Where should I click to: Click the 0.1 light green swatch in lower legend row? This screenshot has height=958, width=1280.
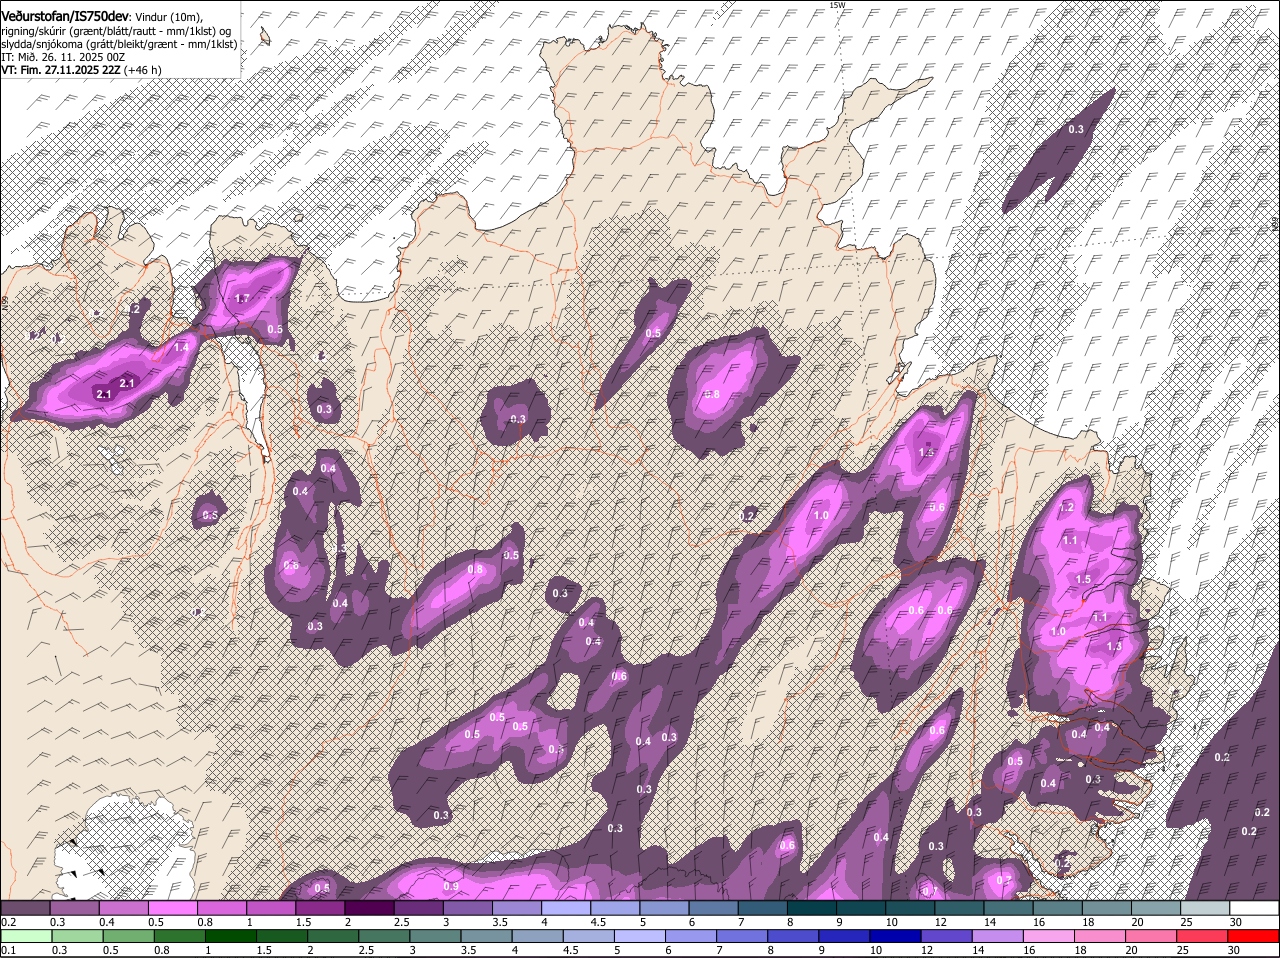25,937
